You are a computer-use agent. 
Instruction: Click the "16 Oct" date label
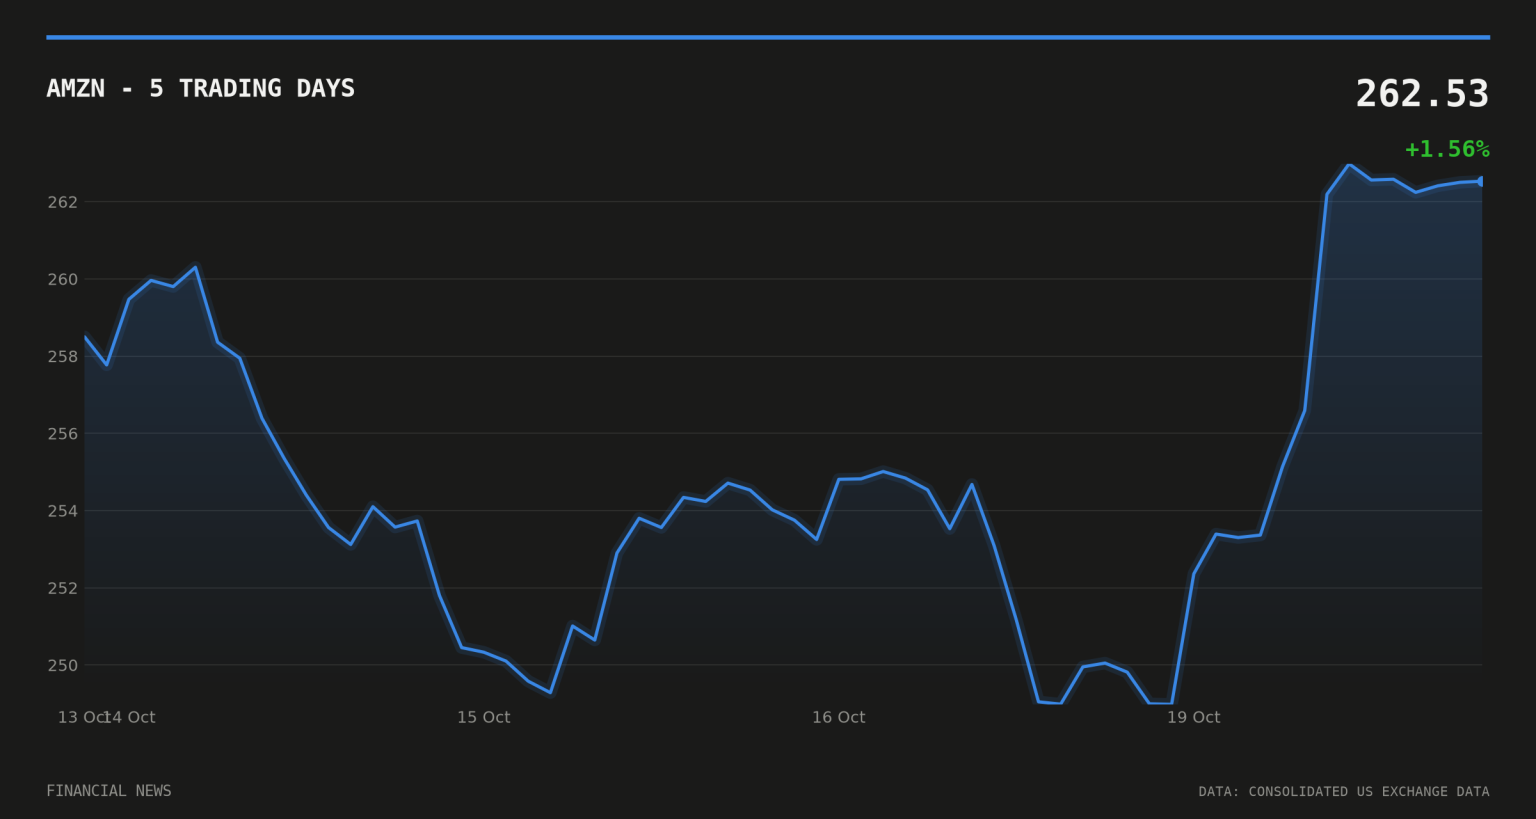[839, 717]
